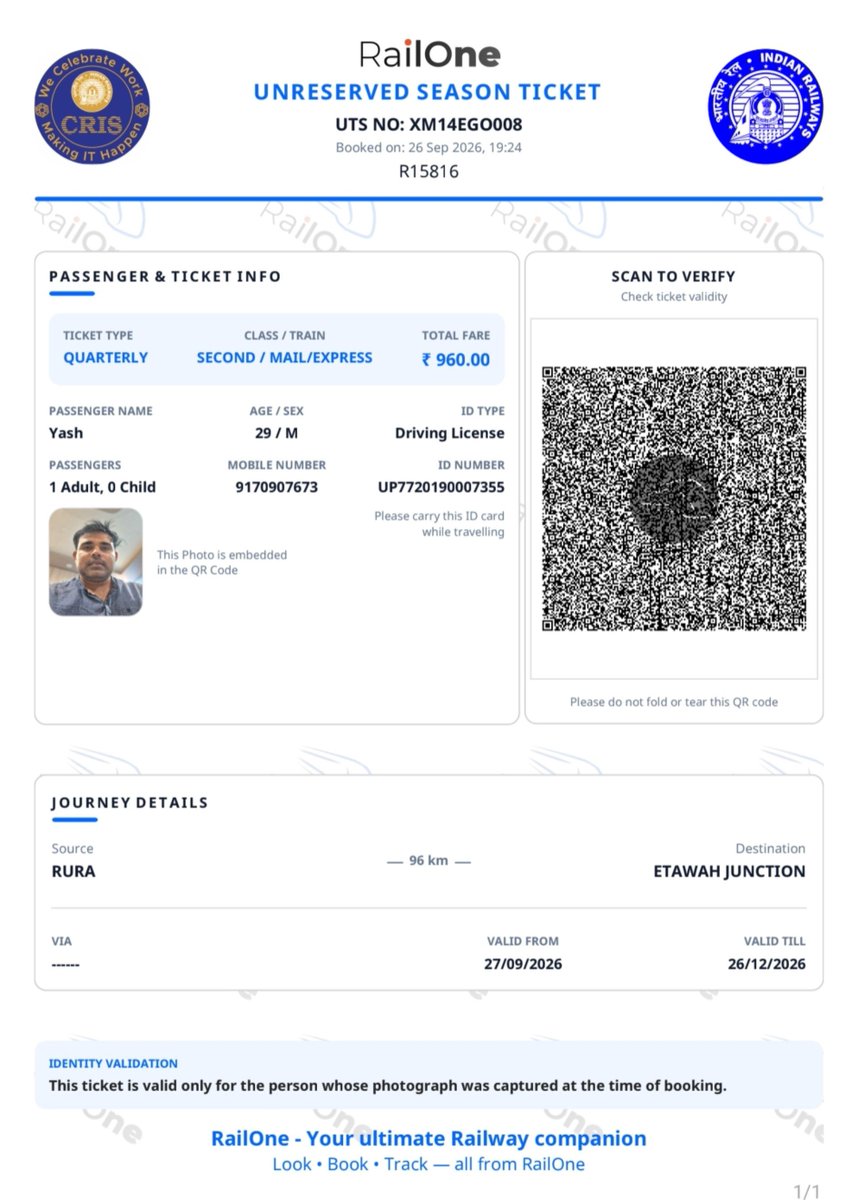Click the PASSENGER & TICKET INFO heading
858x1200 pixels.
click(165, 277)
